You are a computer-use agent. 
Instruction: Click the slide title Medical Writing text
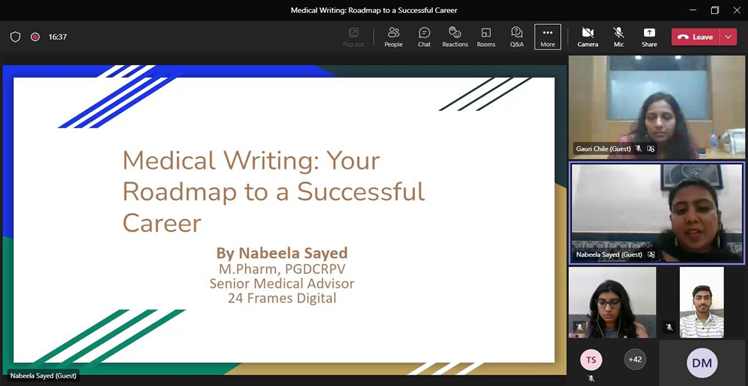[274, 192]
